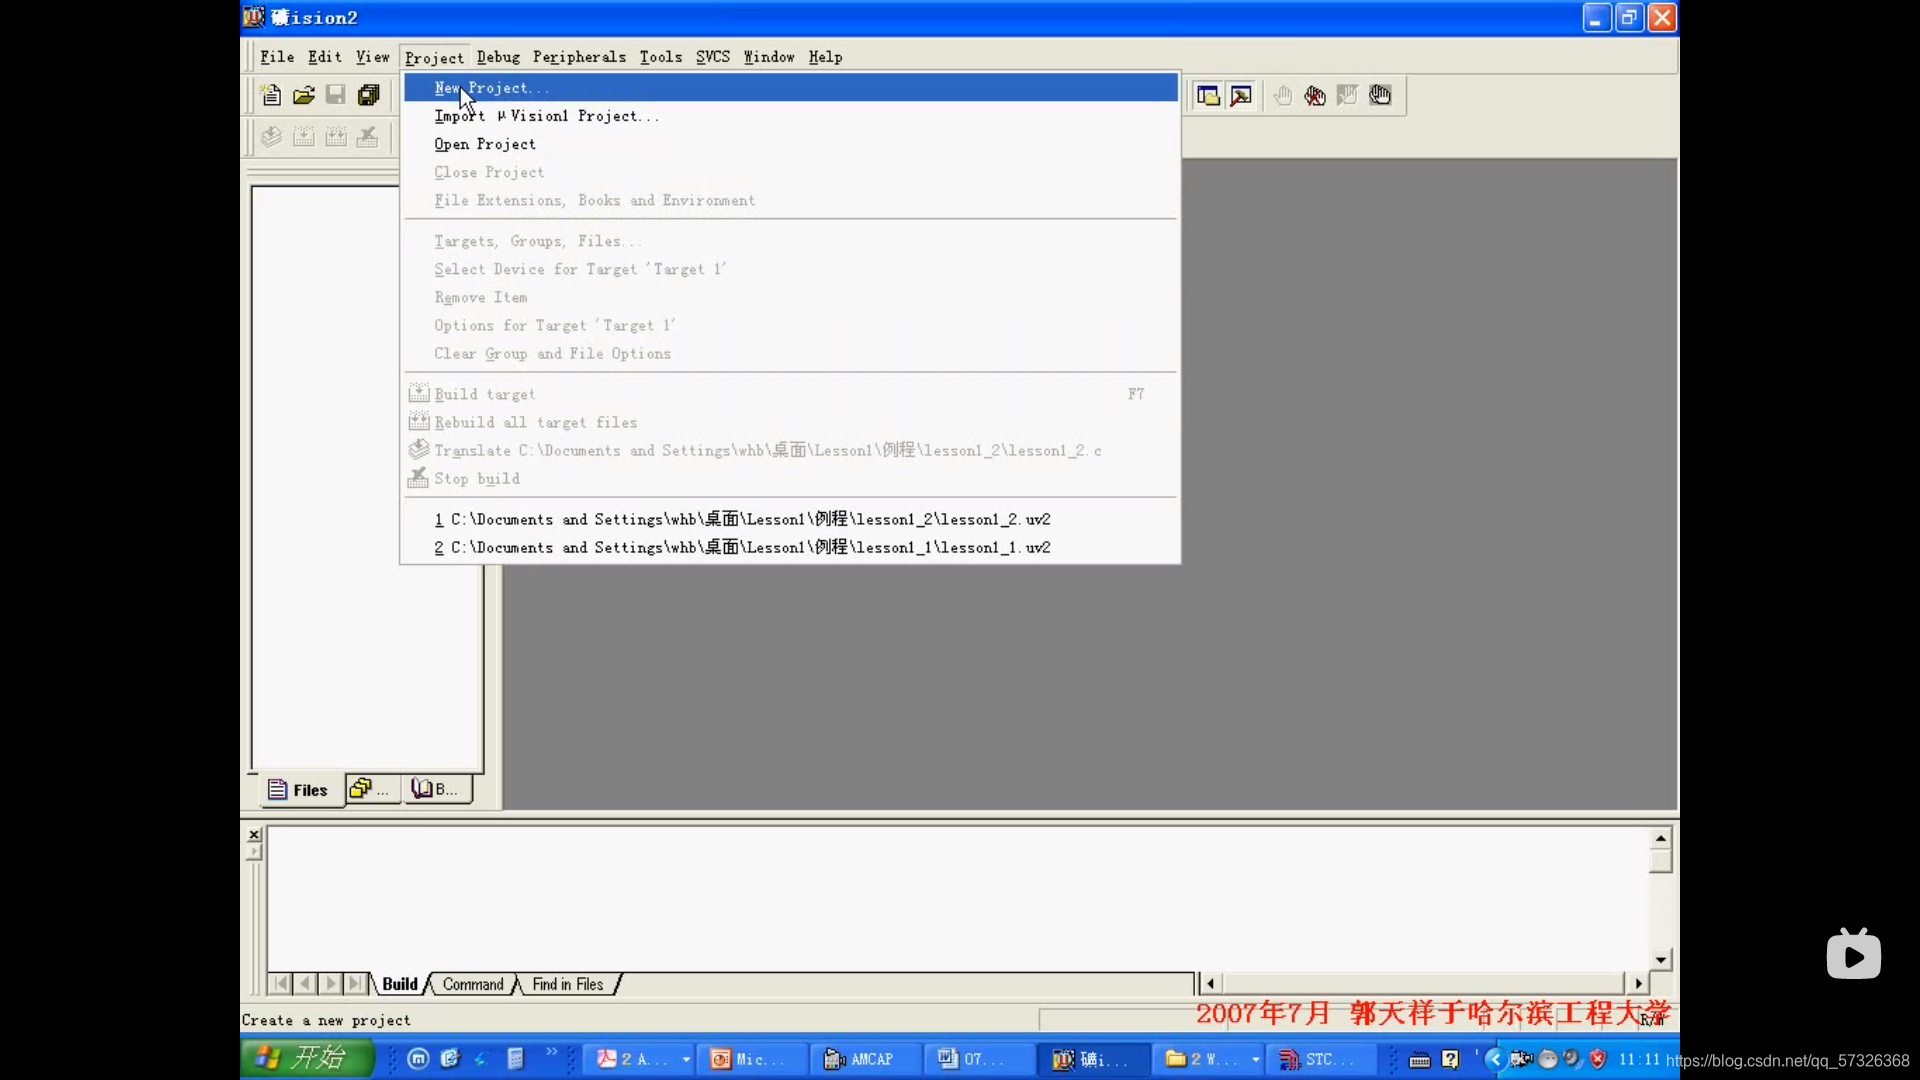Click the Kill all breakpoints icon

pyautogui.click(x=1315, y=95)
